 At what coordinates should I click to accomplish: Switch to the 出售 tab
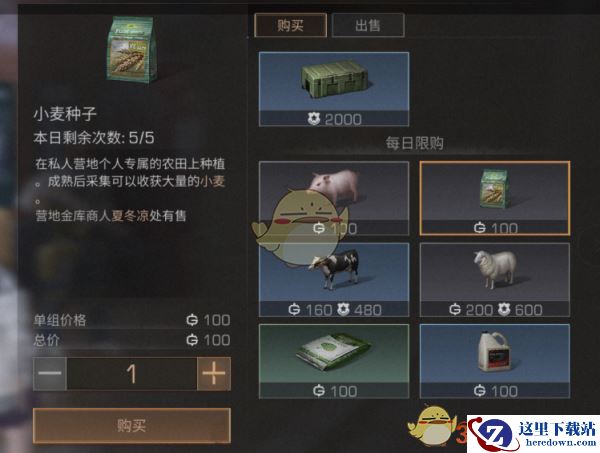[368, 25]
